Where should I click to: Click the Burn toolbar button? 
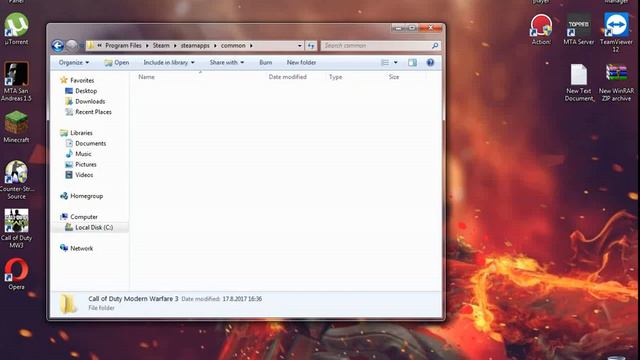pyautogui.click(x=265, y=62)
